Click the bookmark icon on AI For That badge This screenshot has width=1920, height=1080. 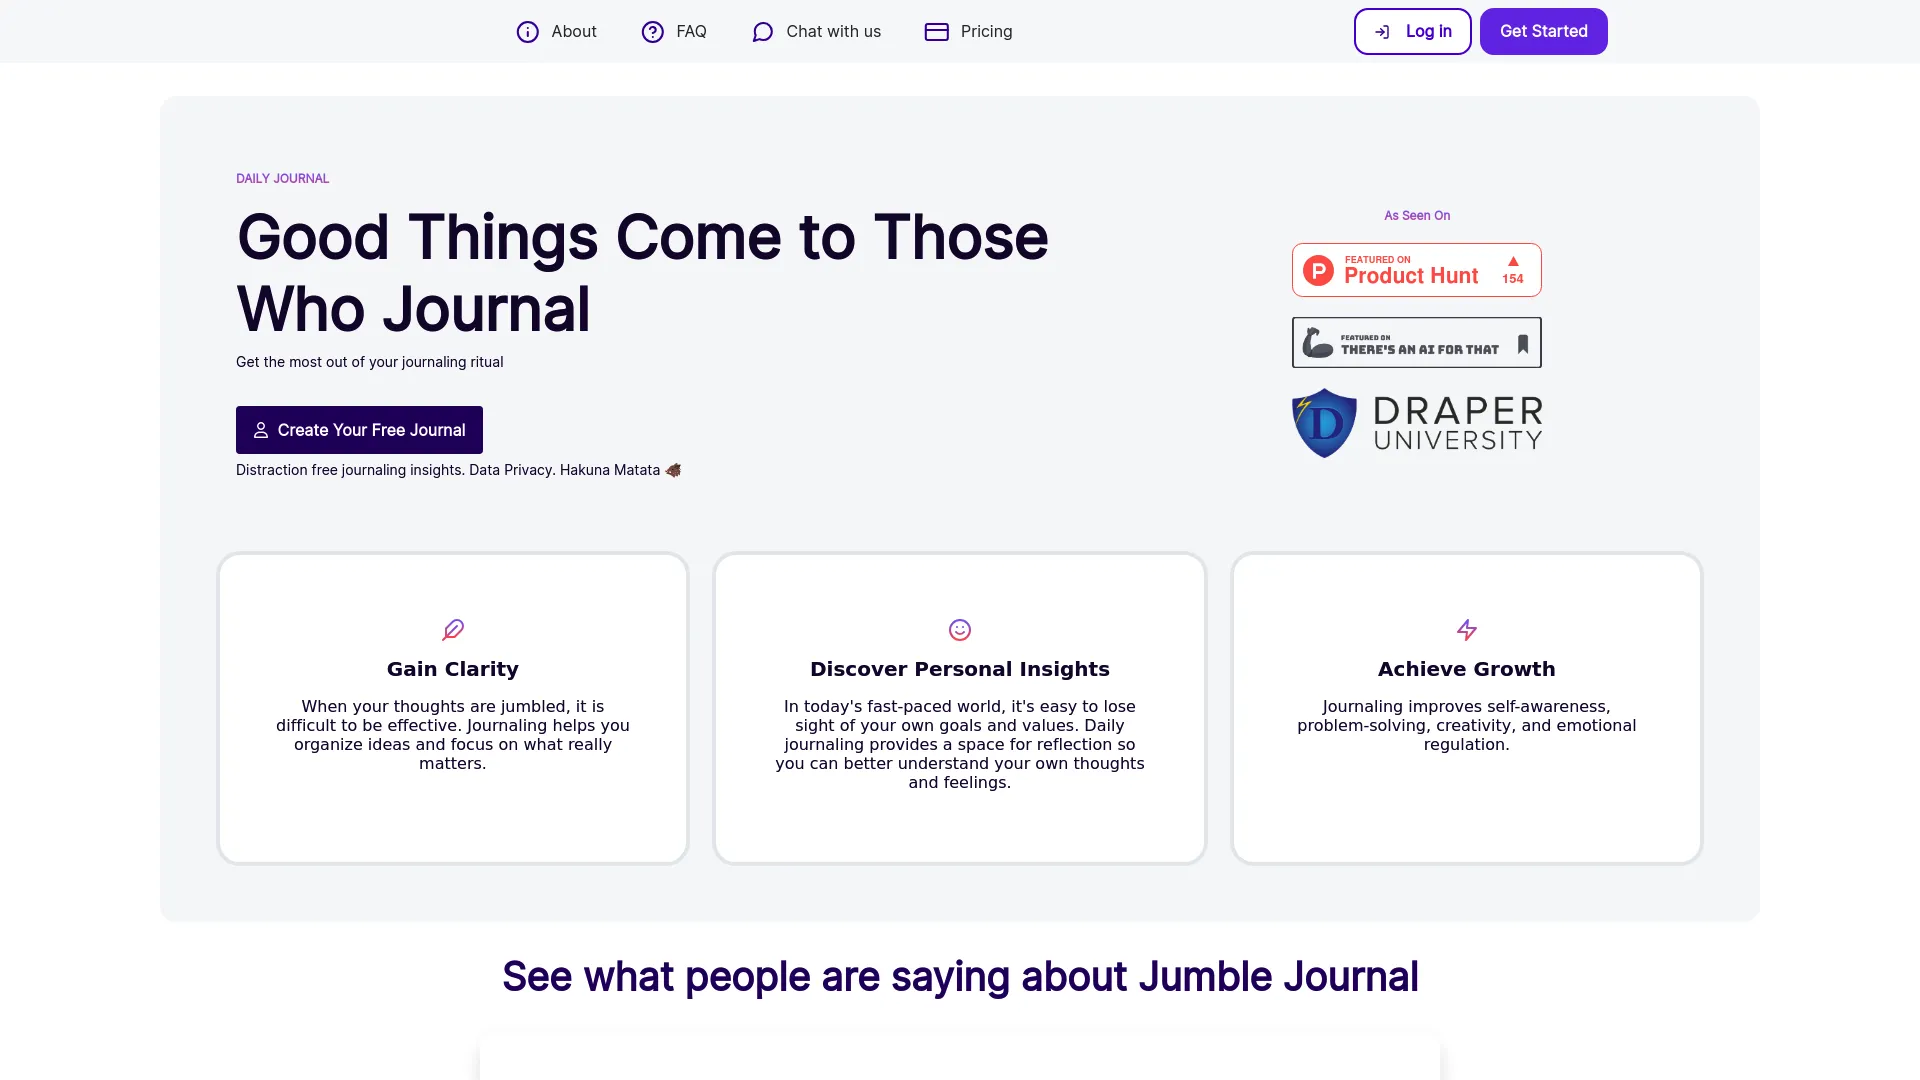click(1522, 344)
